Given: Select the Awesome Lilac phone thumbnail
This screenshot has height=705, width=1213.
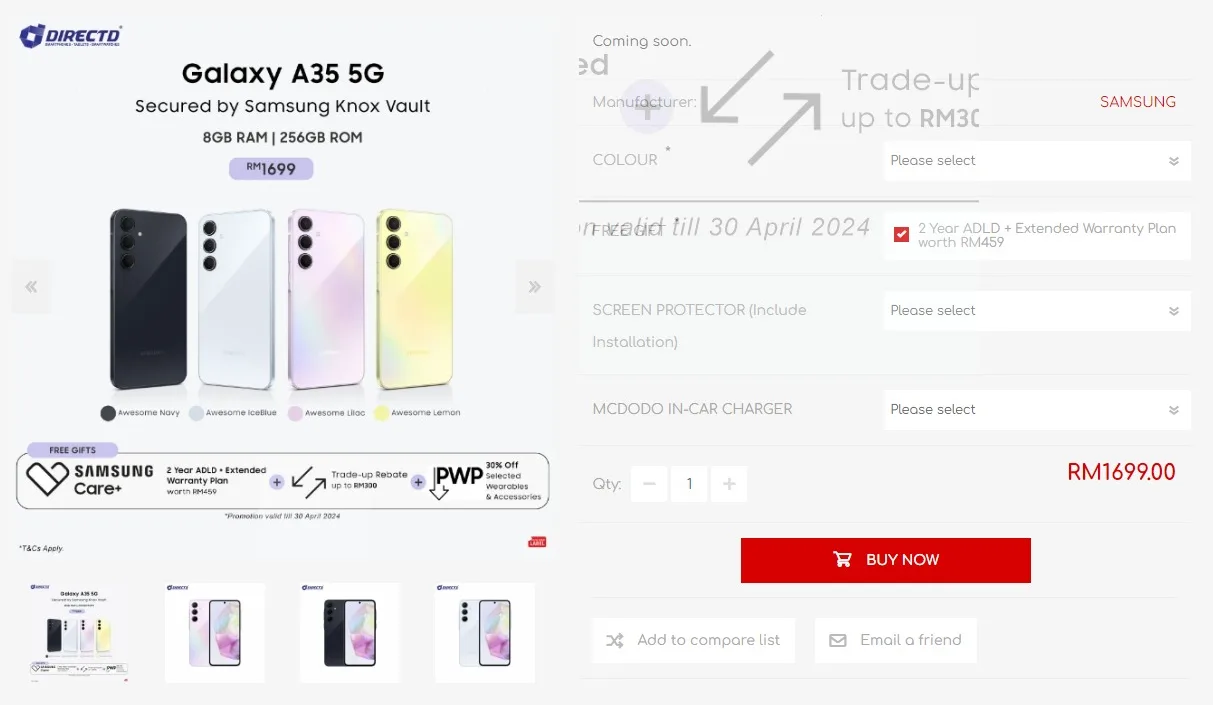Looking at the screenshot, I should click(215, 633).
